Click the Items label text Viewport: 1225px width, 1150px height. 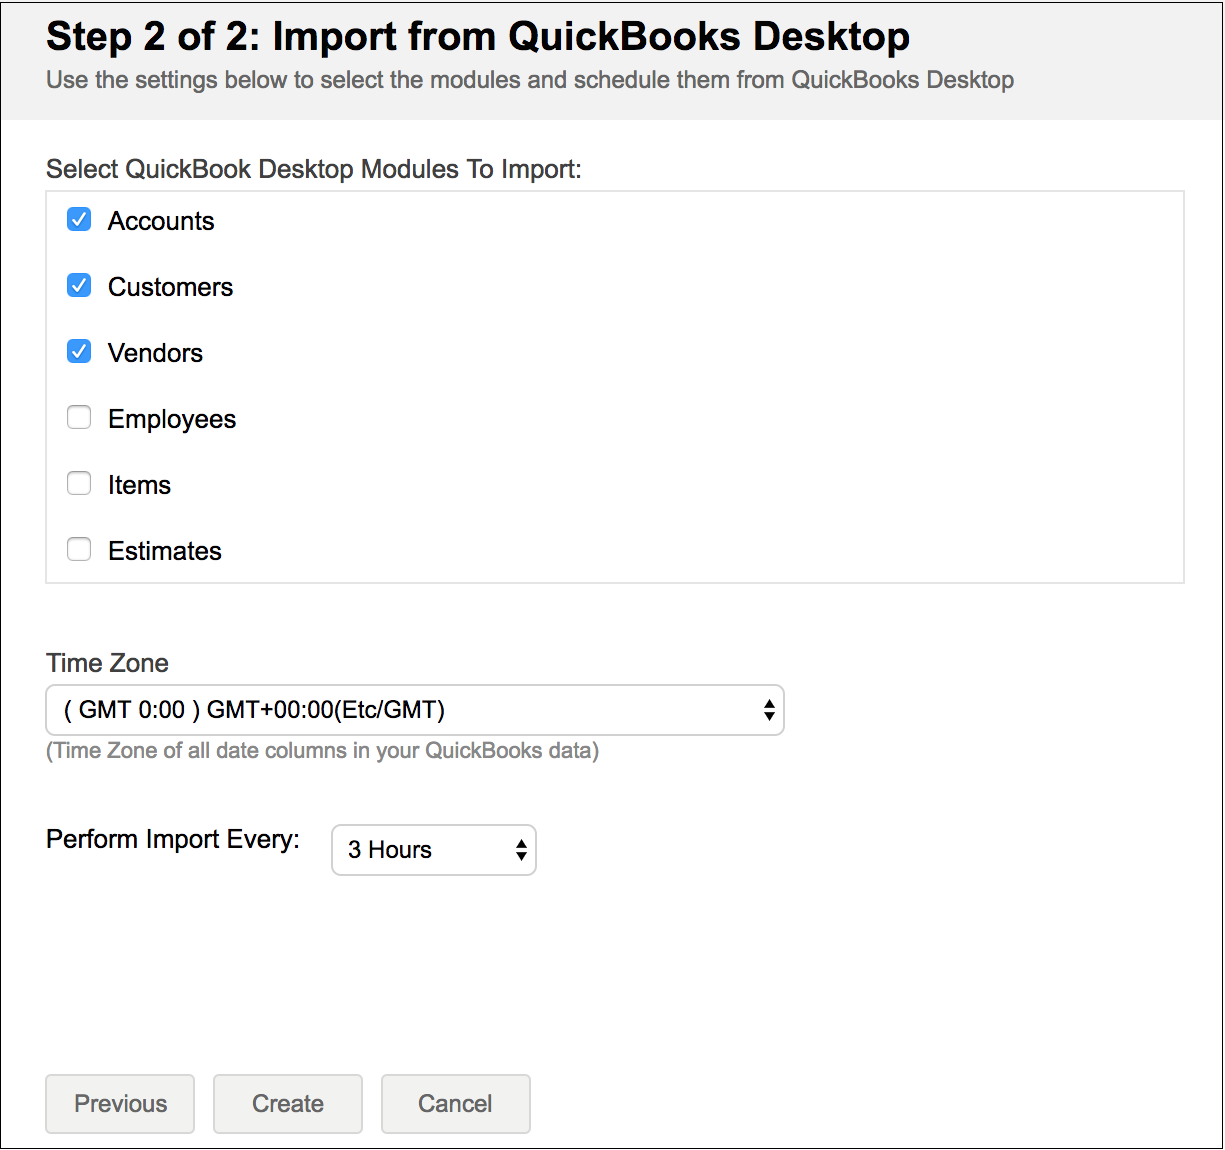[x=139, y=485]
